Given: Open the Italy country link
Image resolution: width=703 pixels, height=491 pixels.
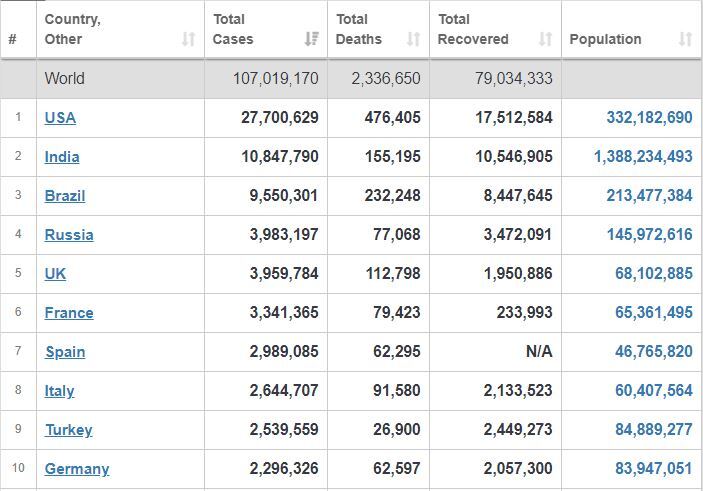Looking at the screenshot, I should (59, 391).
